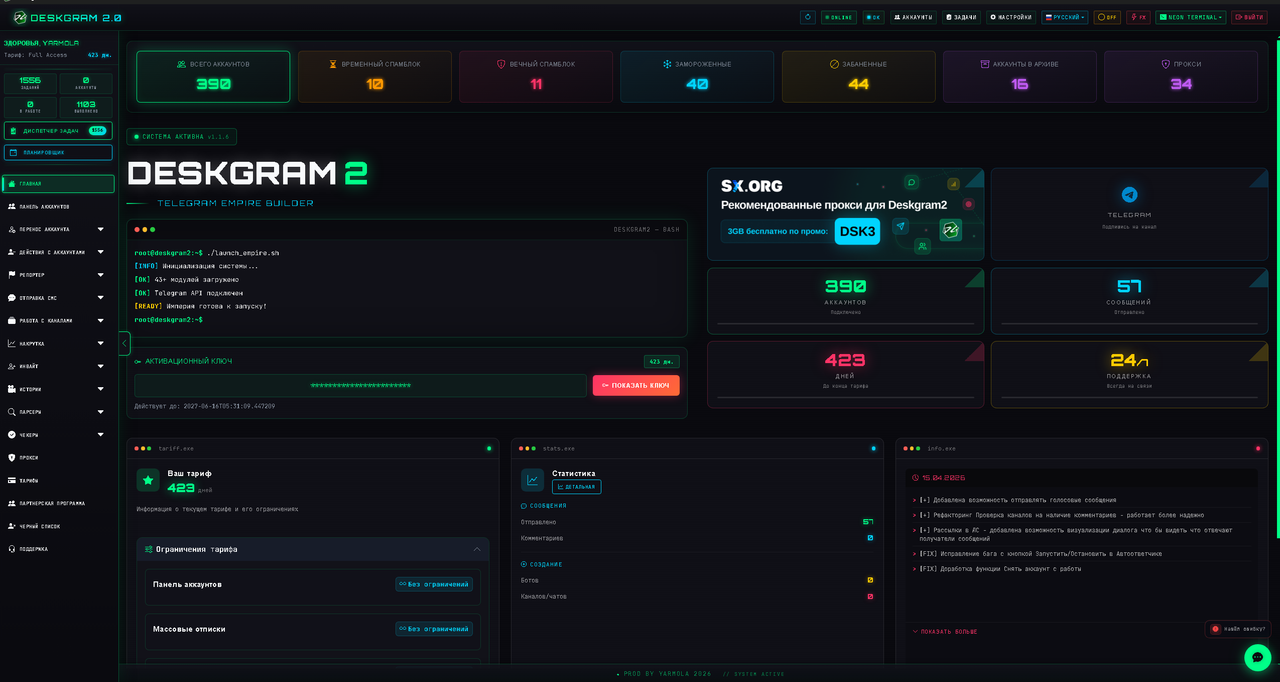Click the calendar icon next to date 15.04.2026
Screen dimensions: 1280x682
916,478
